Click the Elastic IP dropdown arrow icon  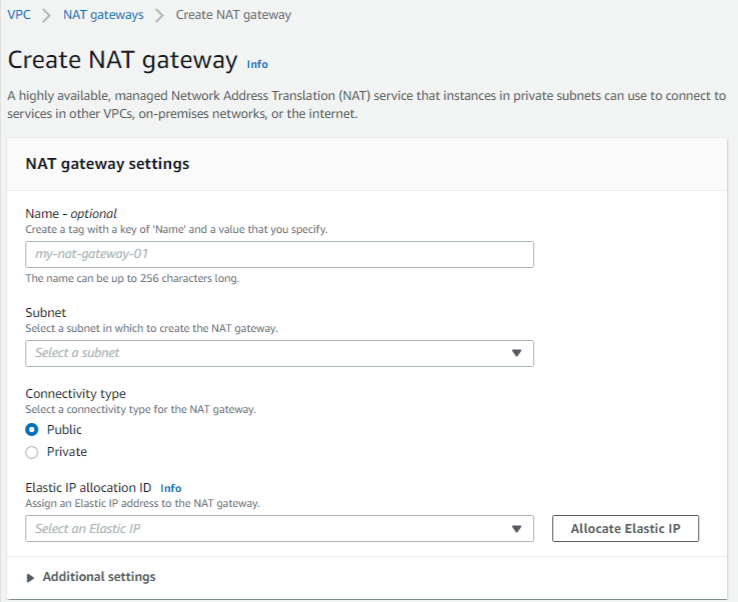pos(516,529)
